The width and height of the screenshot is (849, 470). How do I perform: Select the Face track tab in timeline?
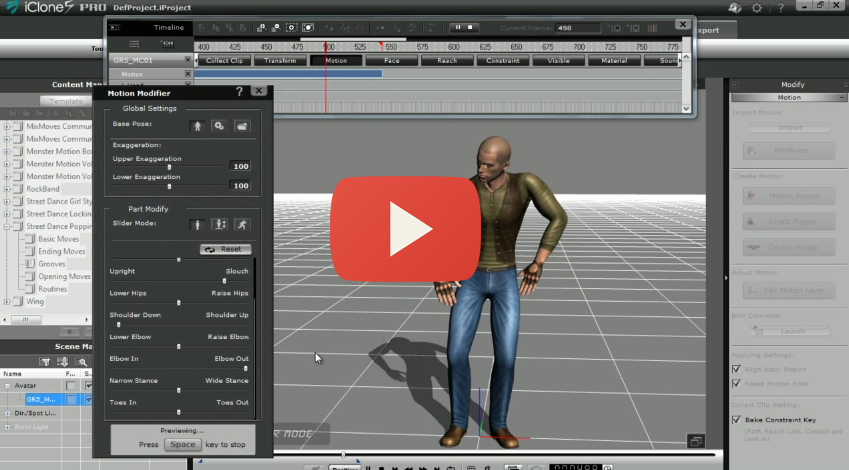(x=391, y=61)
